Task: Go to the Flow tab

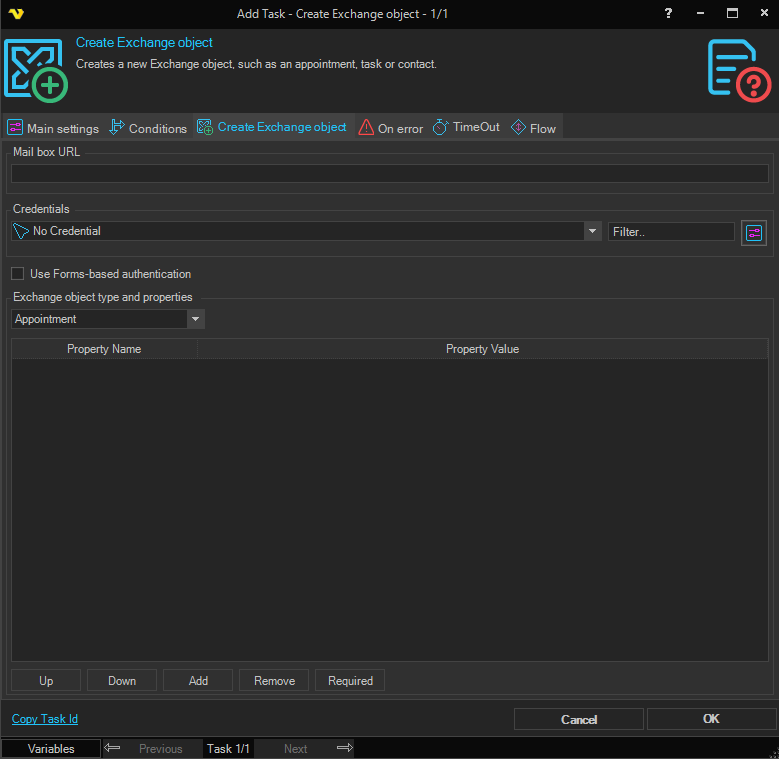Action: coord(534,128)
